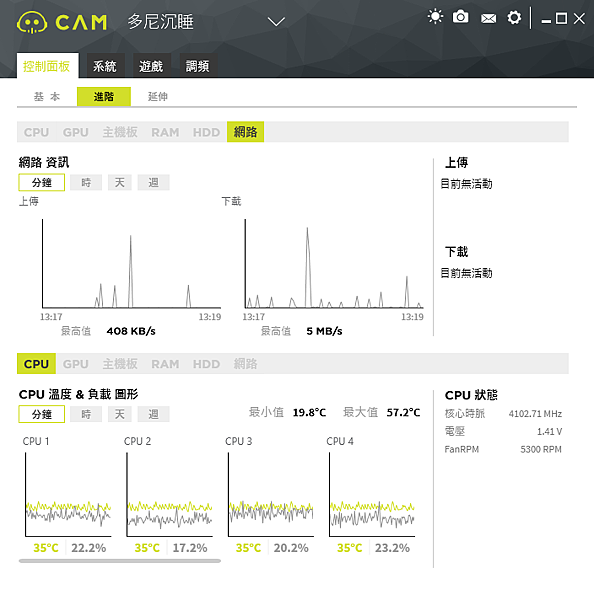Choose 天 range for network info
This screenshot has width=594, height=600.
point(120,182)
